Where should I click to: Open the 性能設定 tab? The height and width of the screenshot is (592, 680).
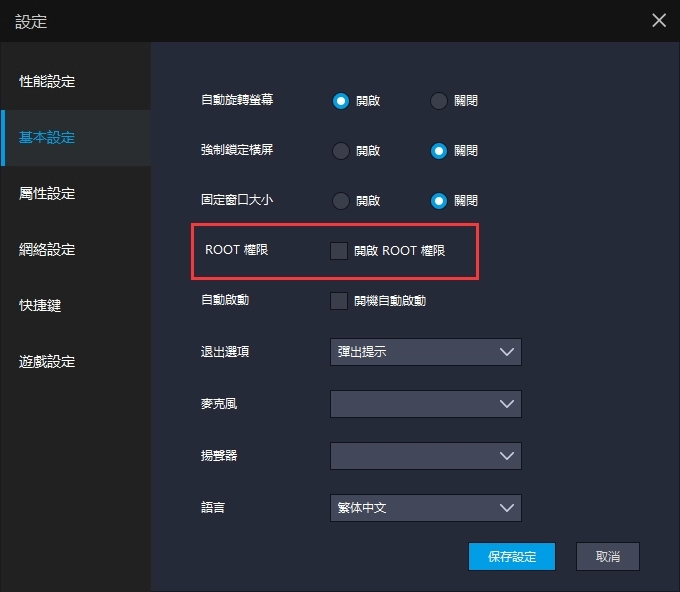coord(47,81)
